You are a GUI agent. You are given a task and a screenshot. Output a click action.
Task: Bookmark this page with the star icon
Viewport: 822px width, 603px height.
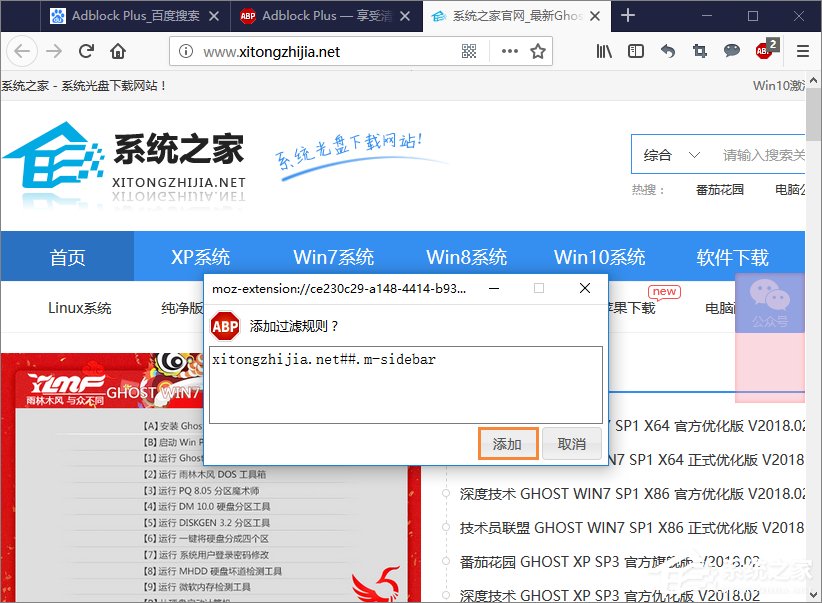click(x=536, y=50)
